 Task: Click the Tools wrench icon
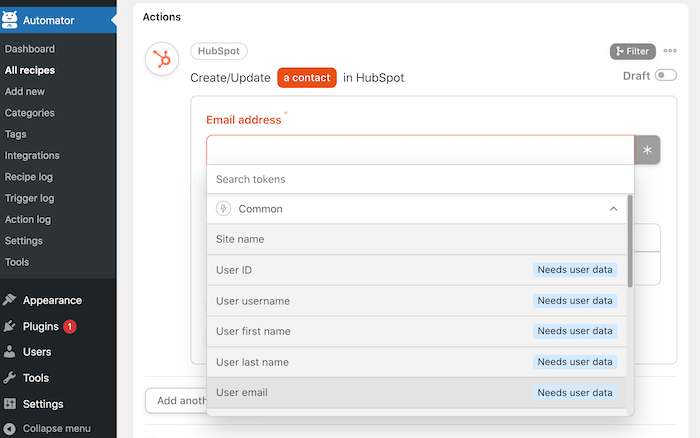[x=9, y=378]
